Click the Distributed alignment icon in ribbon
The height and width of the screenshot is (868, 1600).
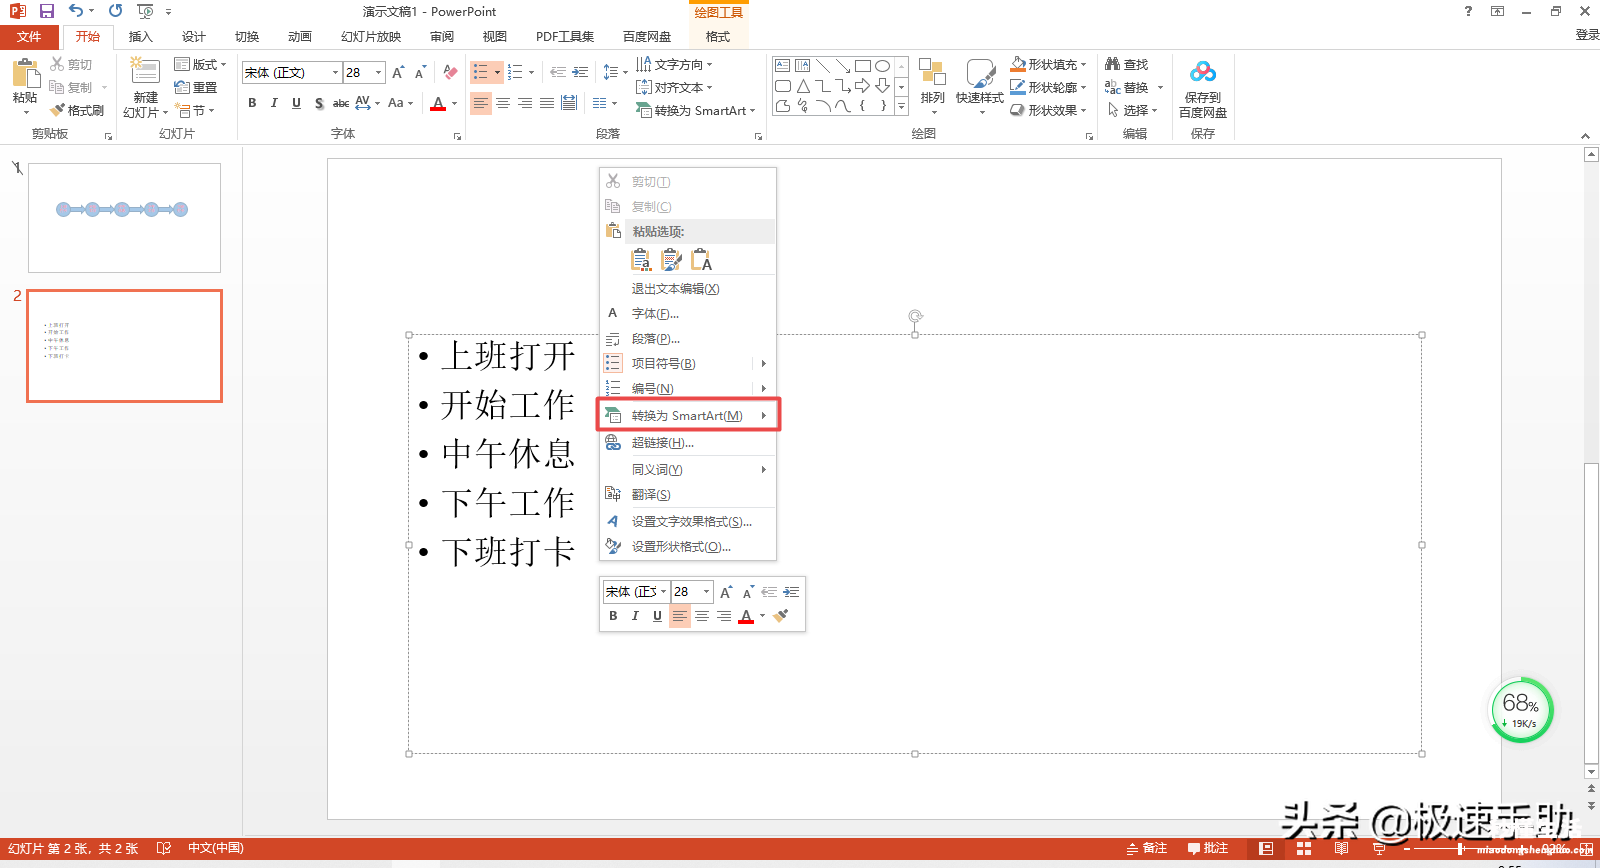[569, 103]
